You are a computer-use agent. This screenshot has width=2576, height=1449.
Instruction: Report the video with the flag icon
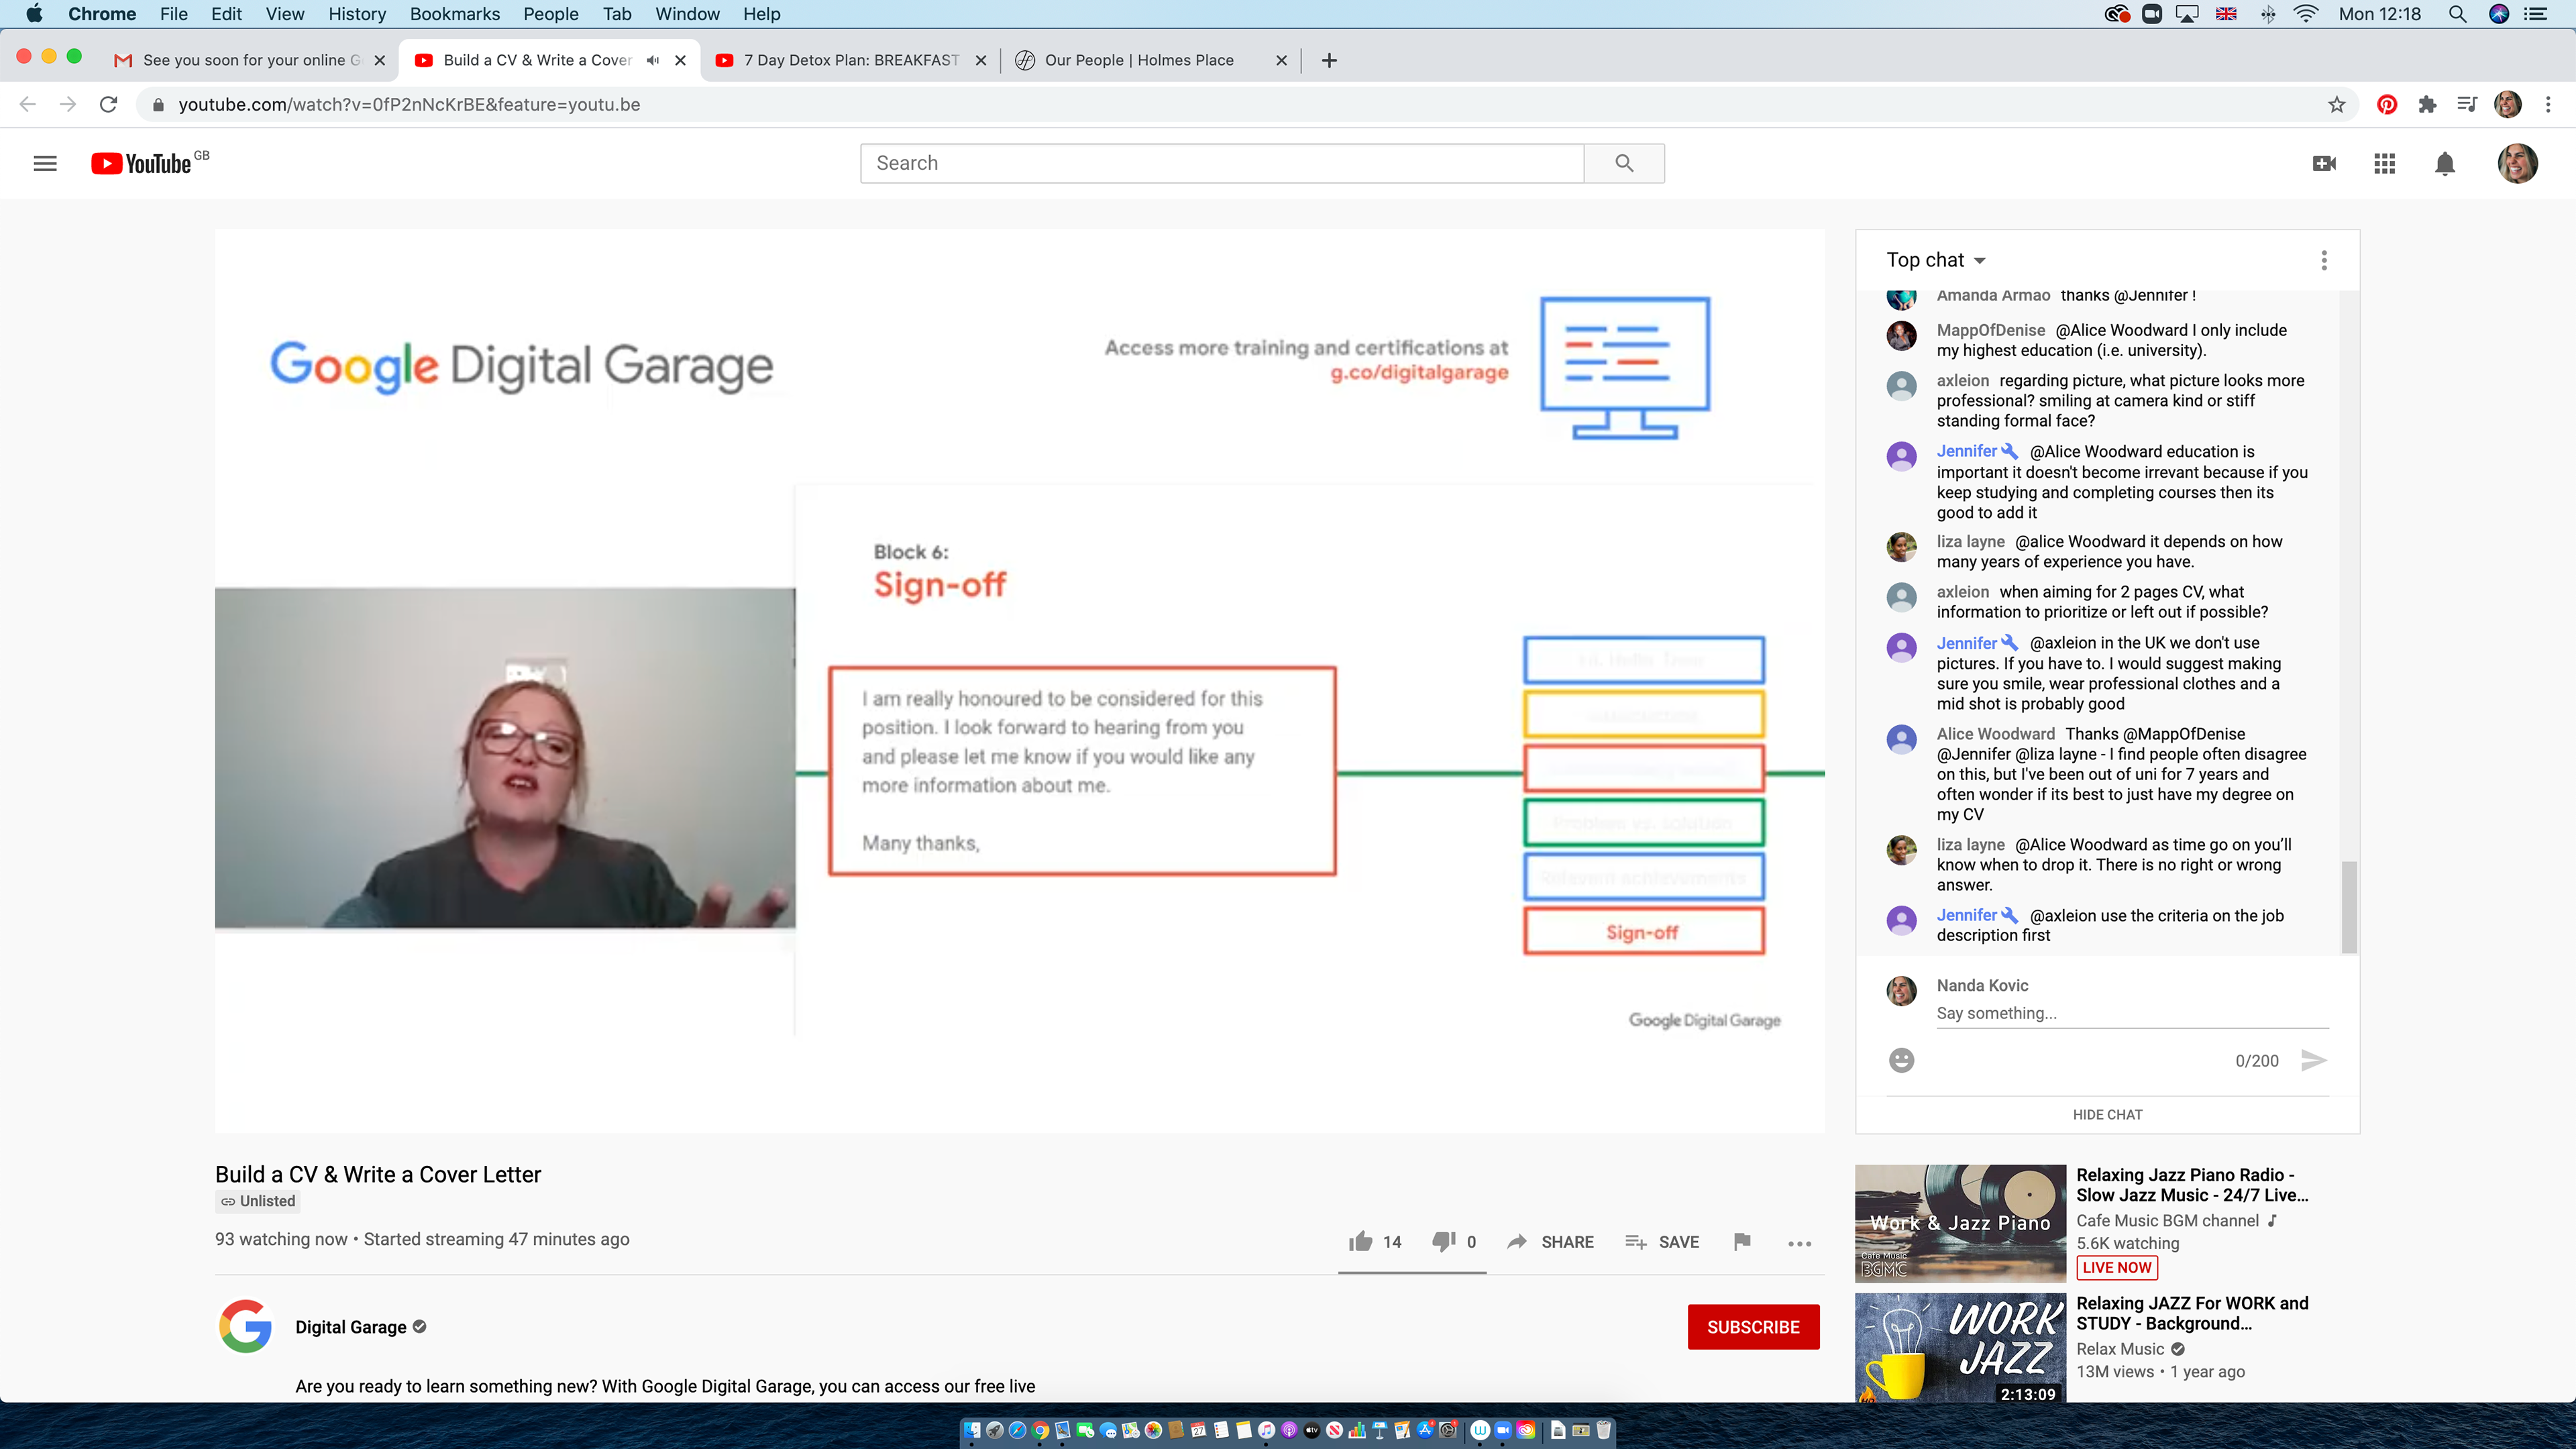pos(1742,1241)
